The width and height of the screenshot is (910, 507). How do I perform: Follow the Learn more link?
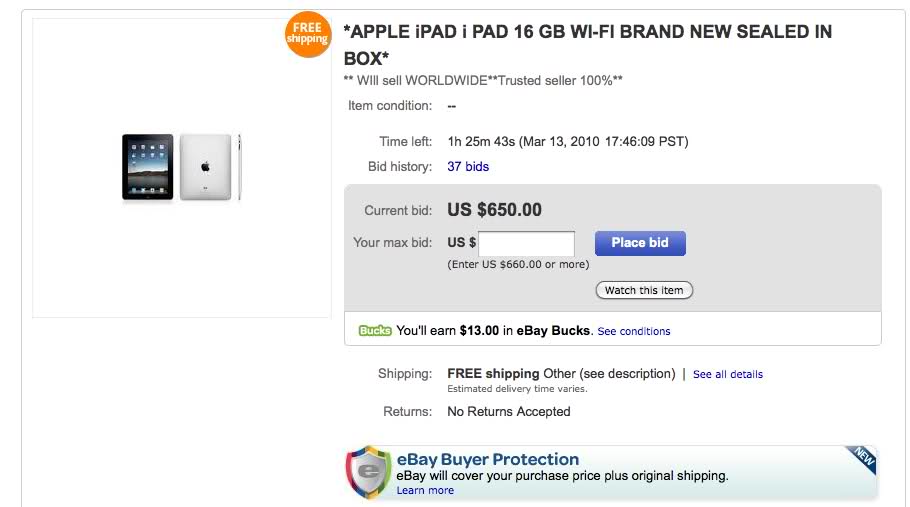pos(425,490)
